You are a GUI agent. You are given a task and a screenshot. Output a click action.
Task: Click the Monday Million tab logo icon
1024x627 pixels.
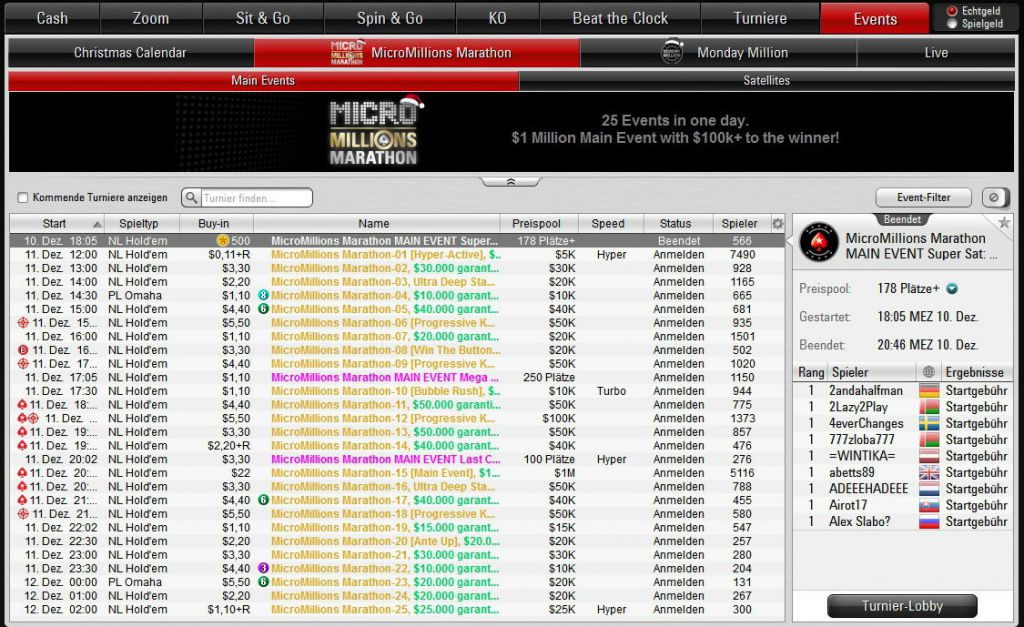pyautogui.click(x=671, y=52)
